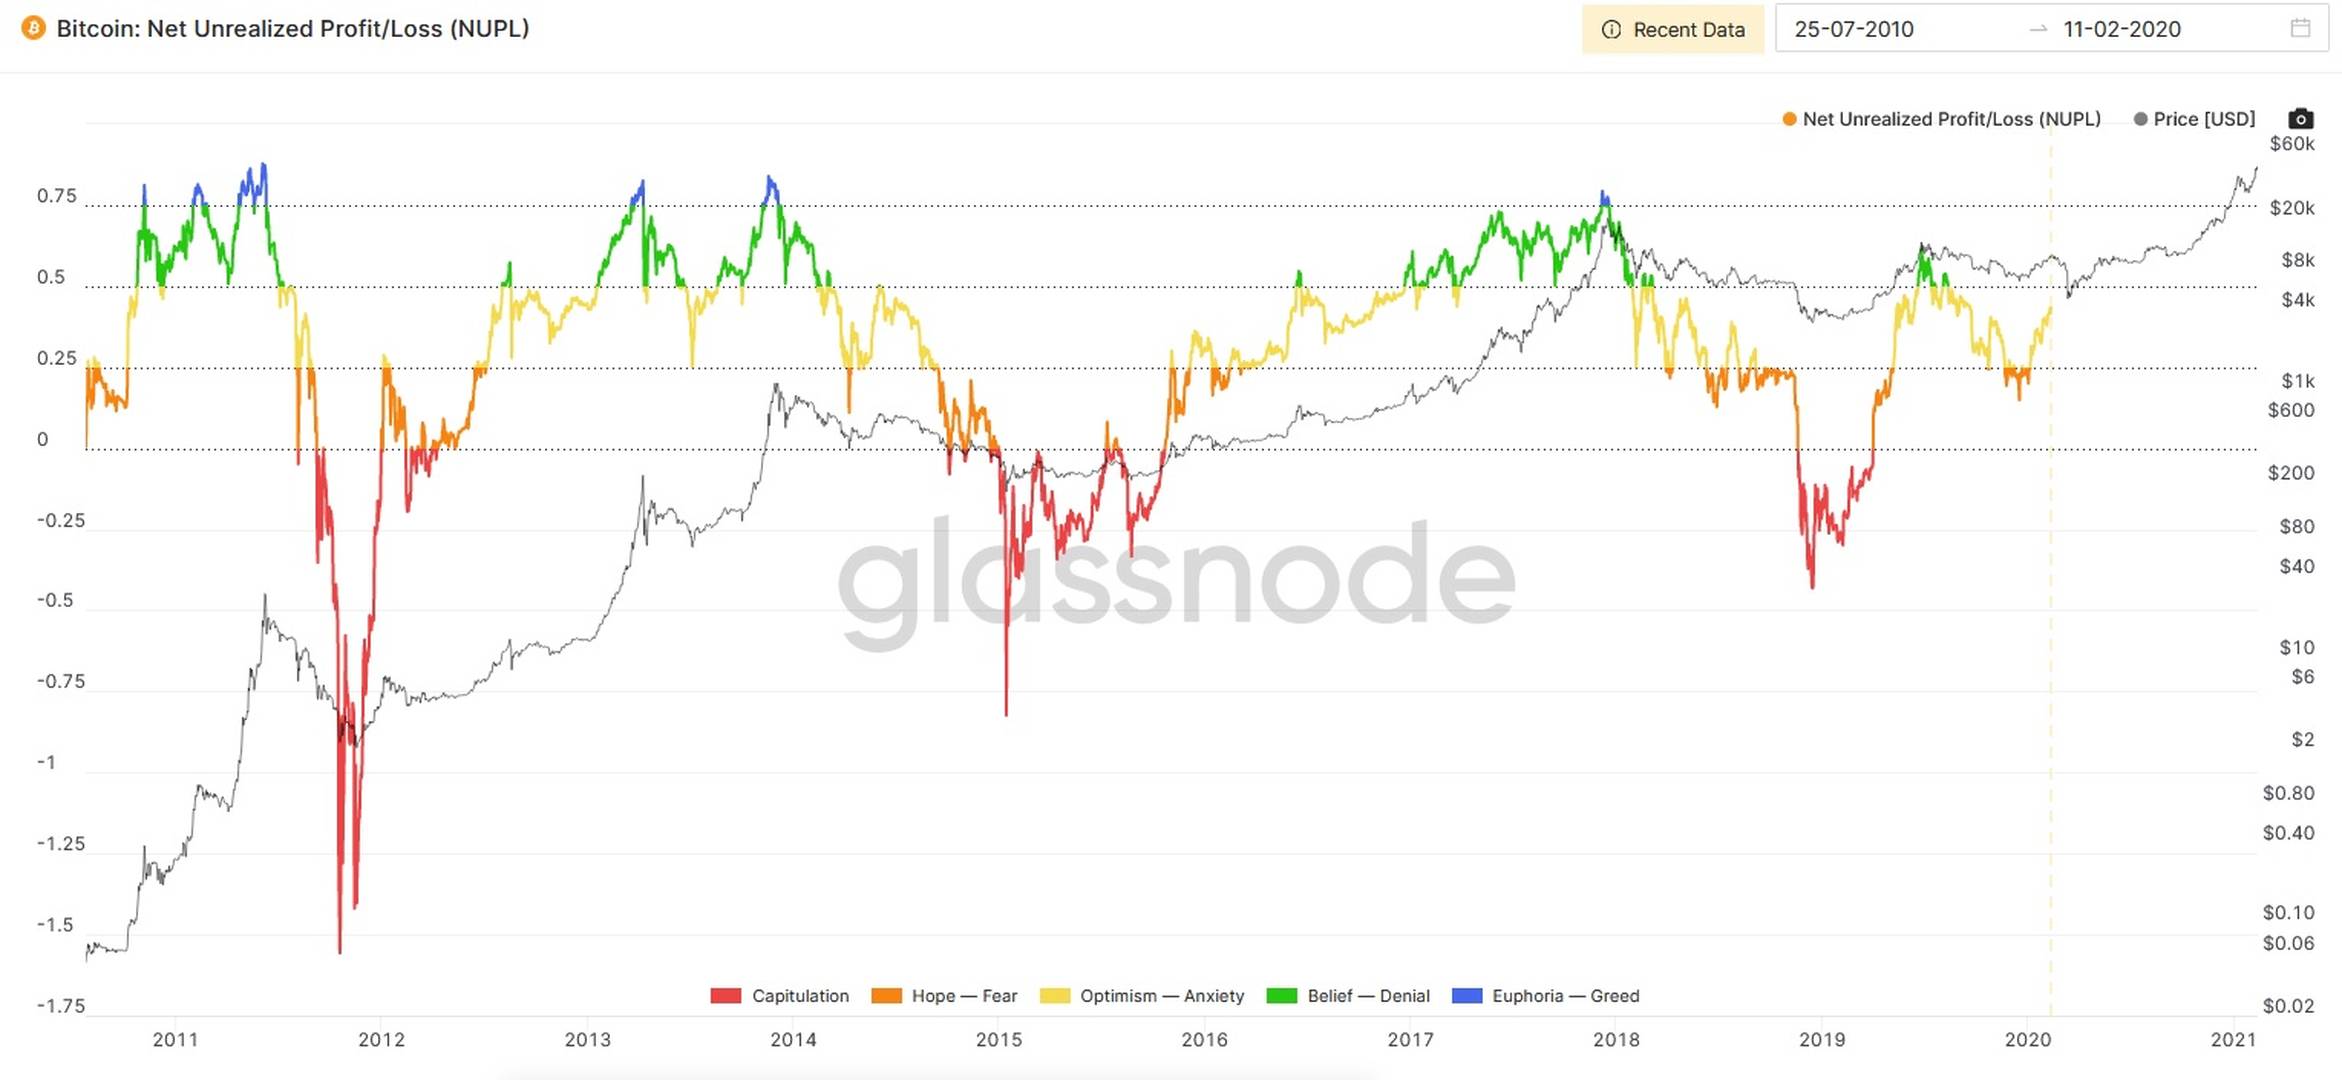Click the red Capitulation color swatch
Screen dimensions: 2342x1080
pos(725,996)
